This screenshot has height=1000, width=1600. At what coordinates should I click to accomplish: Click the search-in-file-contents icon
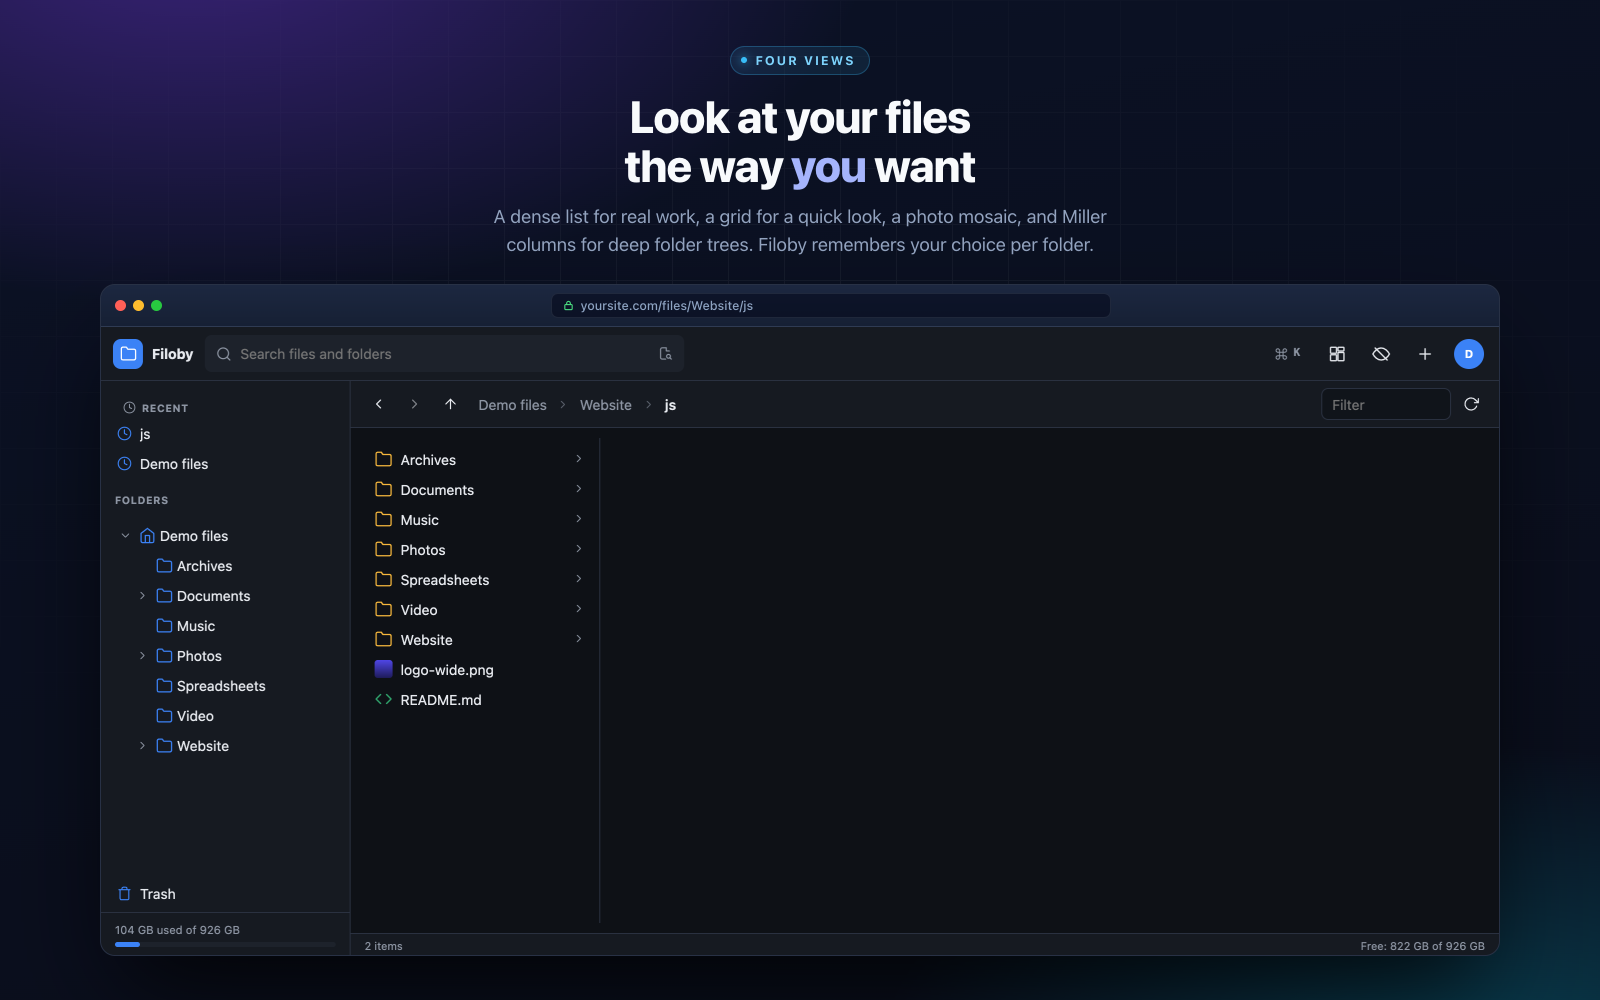665,354
